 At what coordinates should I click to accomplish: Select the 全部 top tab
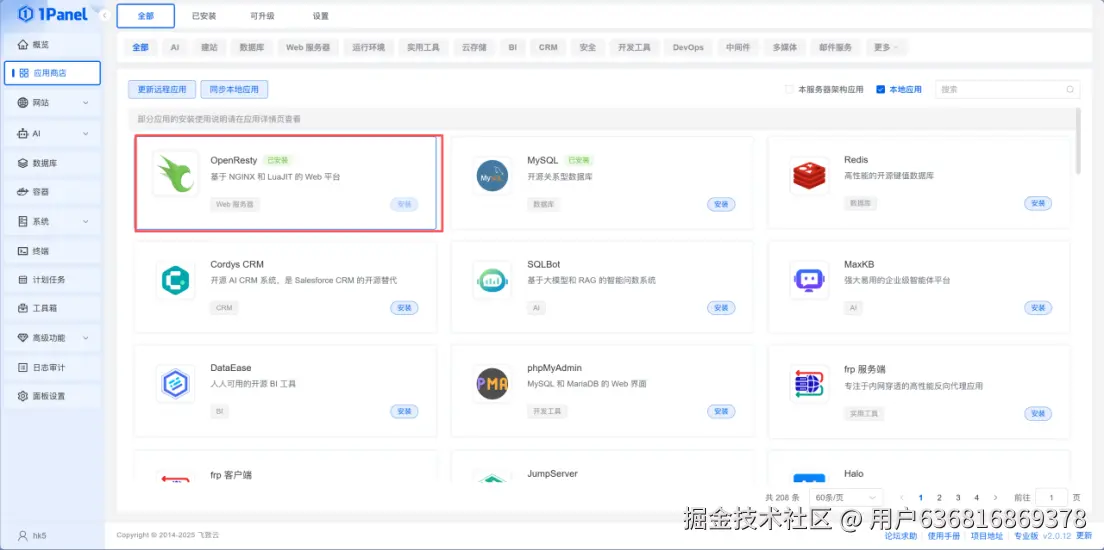[146, 15]
